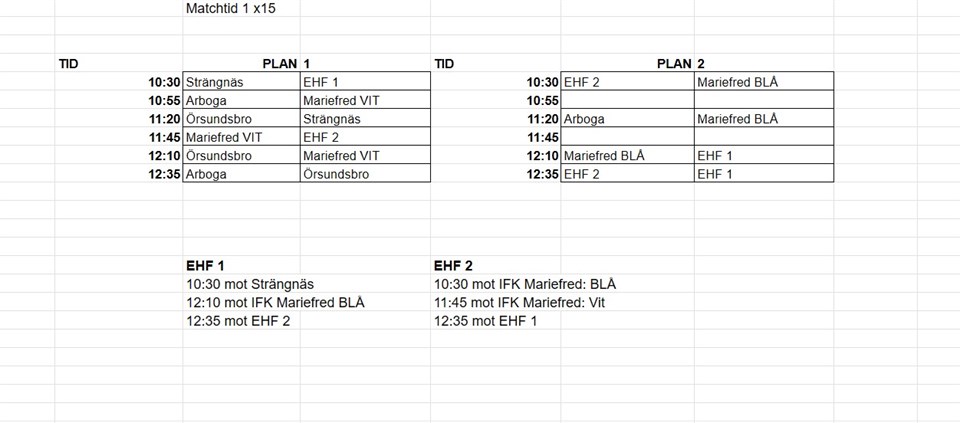Viewport: 960px width, 423px height.
Task: Select the bold EHF 2 summary heading
Action: tap(453, 266)
